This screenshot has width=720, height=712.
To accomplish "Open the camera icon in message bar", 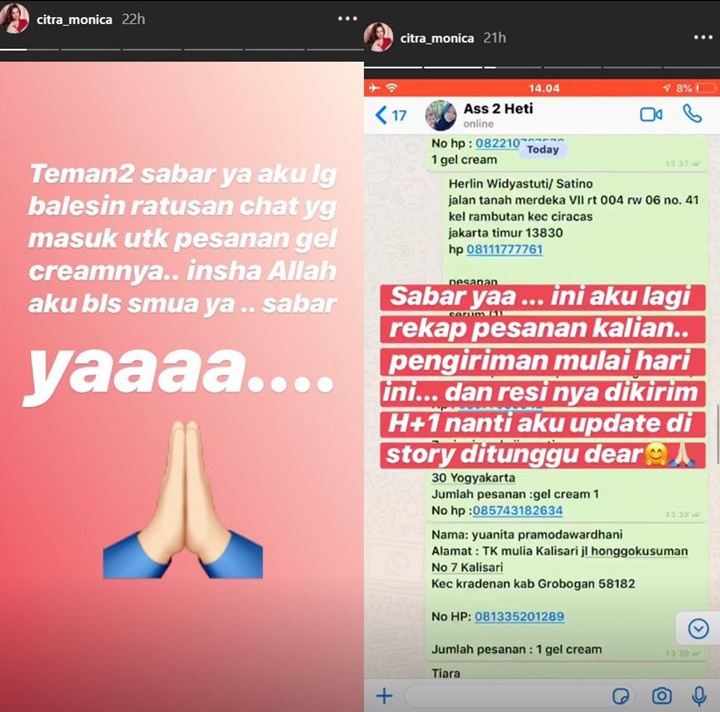I will 661,695.
